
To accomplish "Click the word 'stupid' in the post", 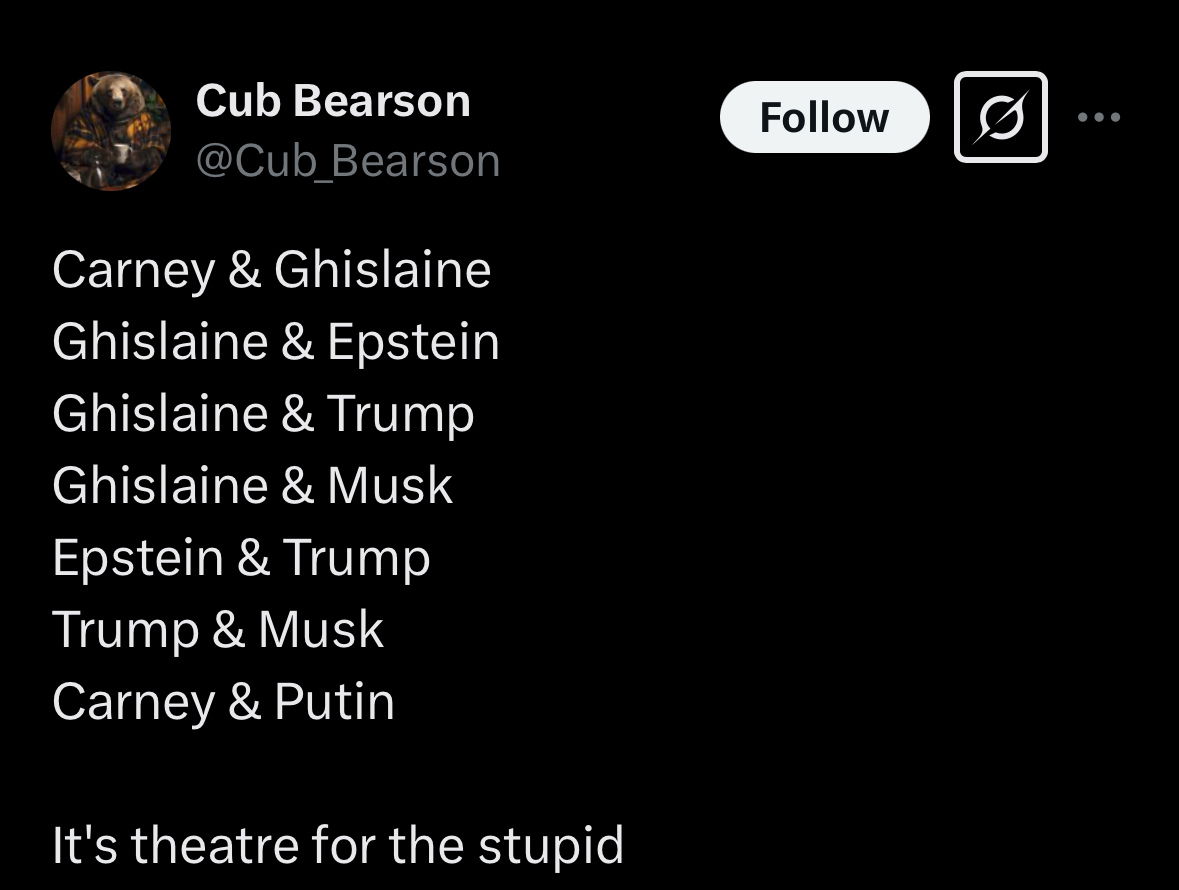I will coord(551,845).
